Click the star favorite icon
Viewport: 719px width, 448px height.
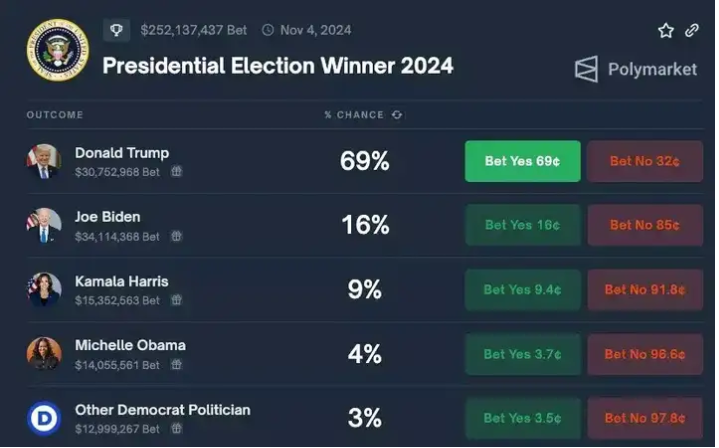click(665, 31)
